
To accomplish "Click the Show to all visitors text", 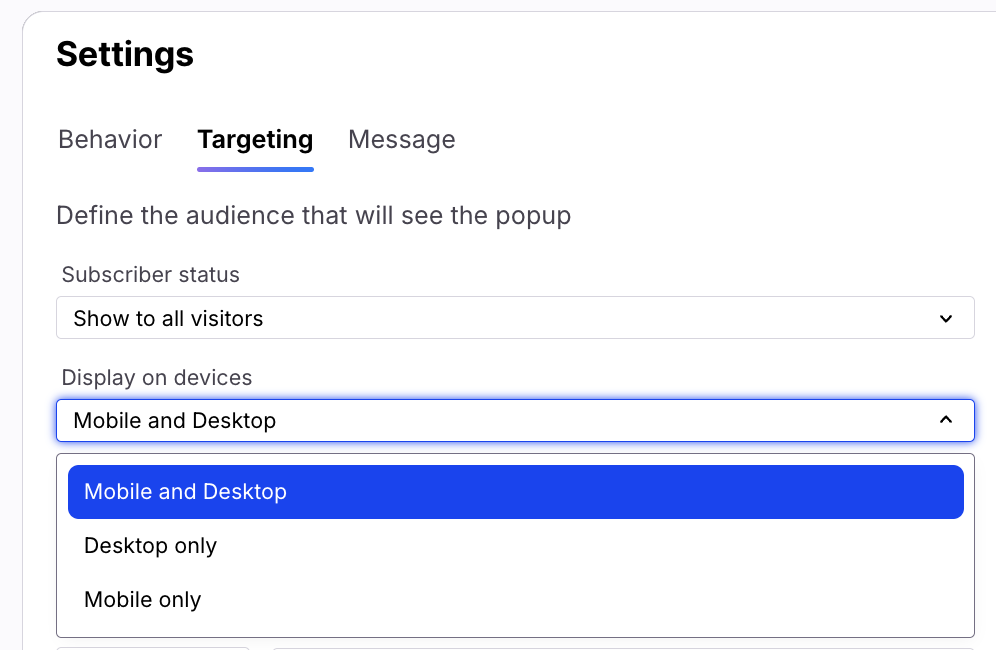I will pos(168,319).
